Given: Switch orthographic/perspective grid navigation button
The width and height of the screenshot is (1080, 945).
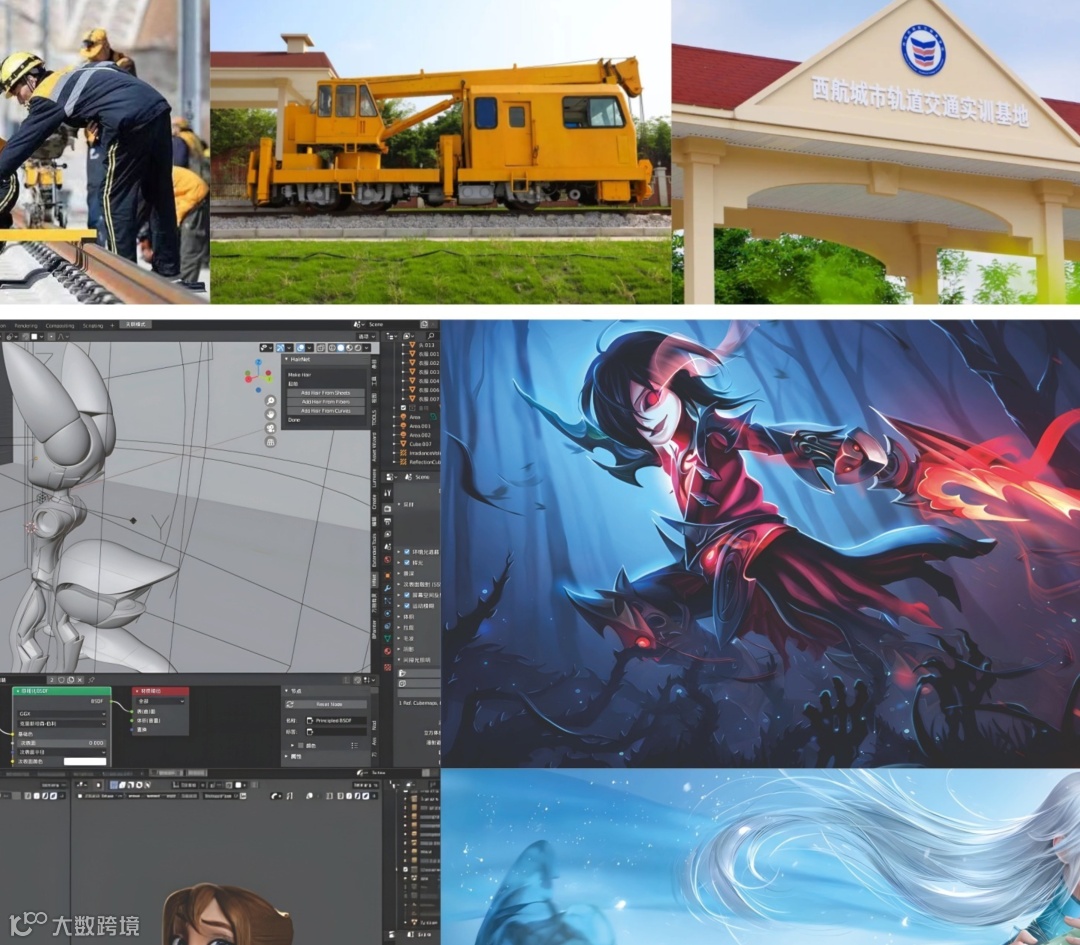Looking at the screenshot, I should click(271, 442).
